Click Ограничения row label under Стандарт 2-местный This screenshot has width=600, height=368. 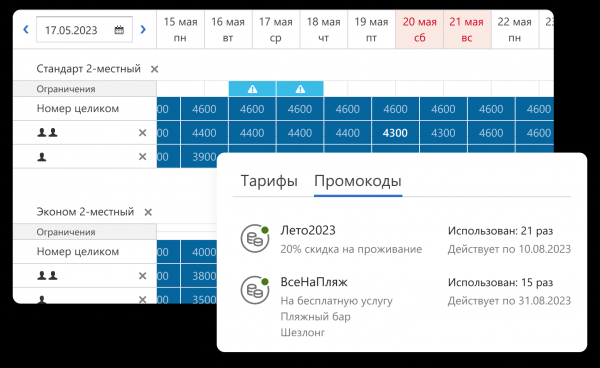[x=66, y=89]
